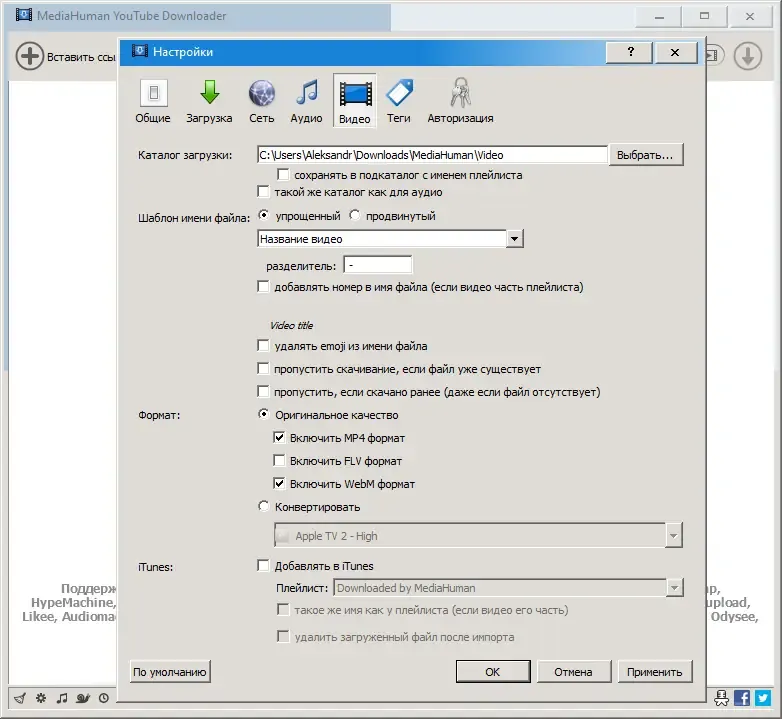The width and height of the screenshot is (782, 719).
Task: Check 'такое же имя как у плейлиста'
Action: pyautogui.click(x=283, y=610)
